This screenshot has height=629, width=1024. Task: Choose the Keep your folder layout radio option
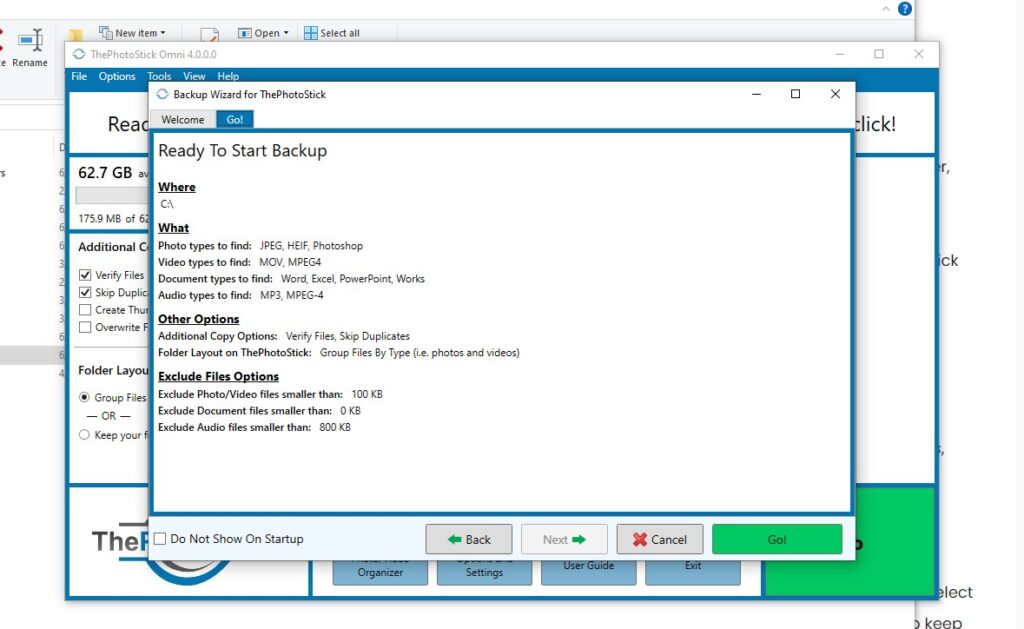point(85,435)
